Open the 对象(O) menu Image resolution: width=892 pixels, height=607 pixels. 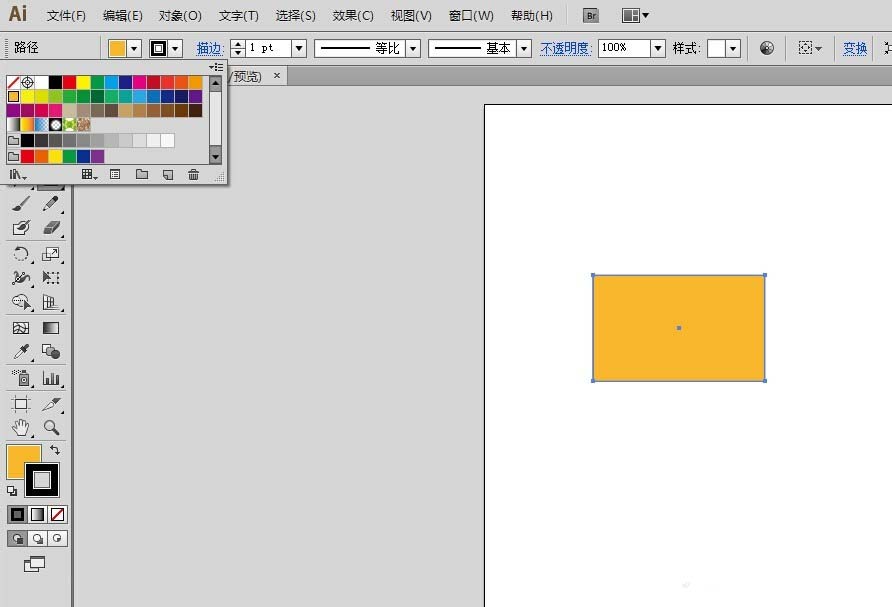(x=180, y=16)
